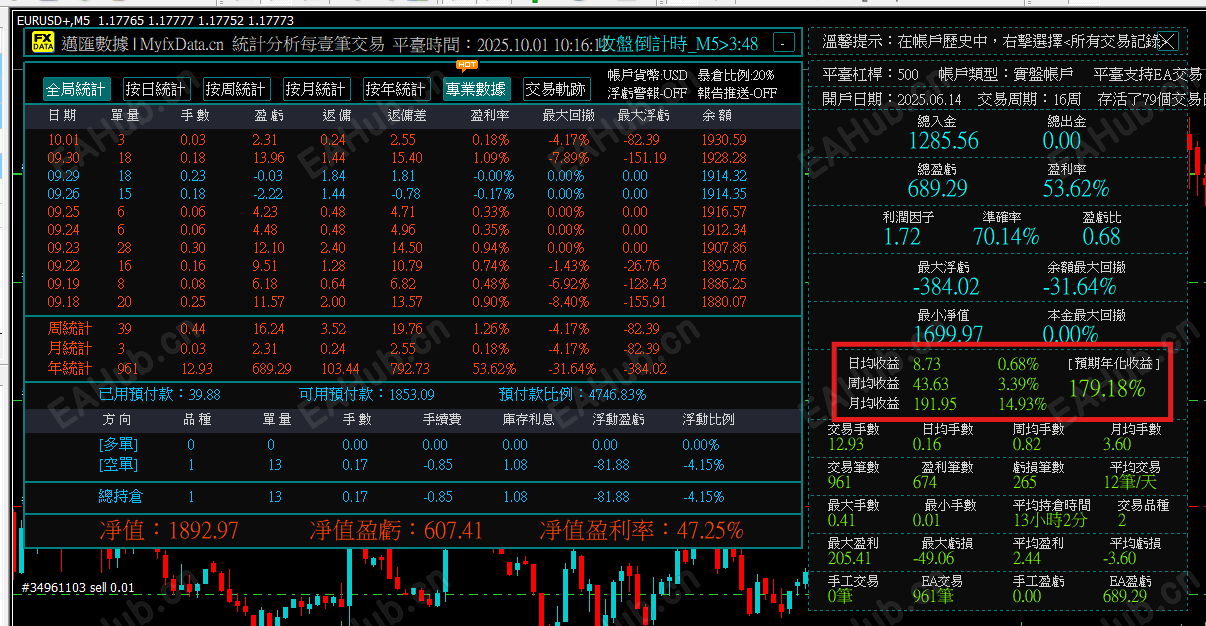Click the 淨值盈利率：47.25% text
The height and width of the screenshot is (626, 1206).
tap(641, 530)
